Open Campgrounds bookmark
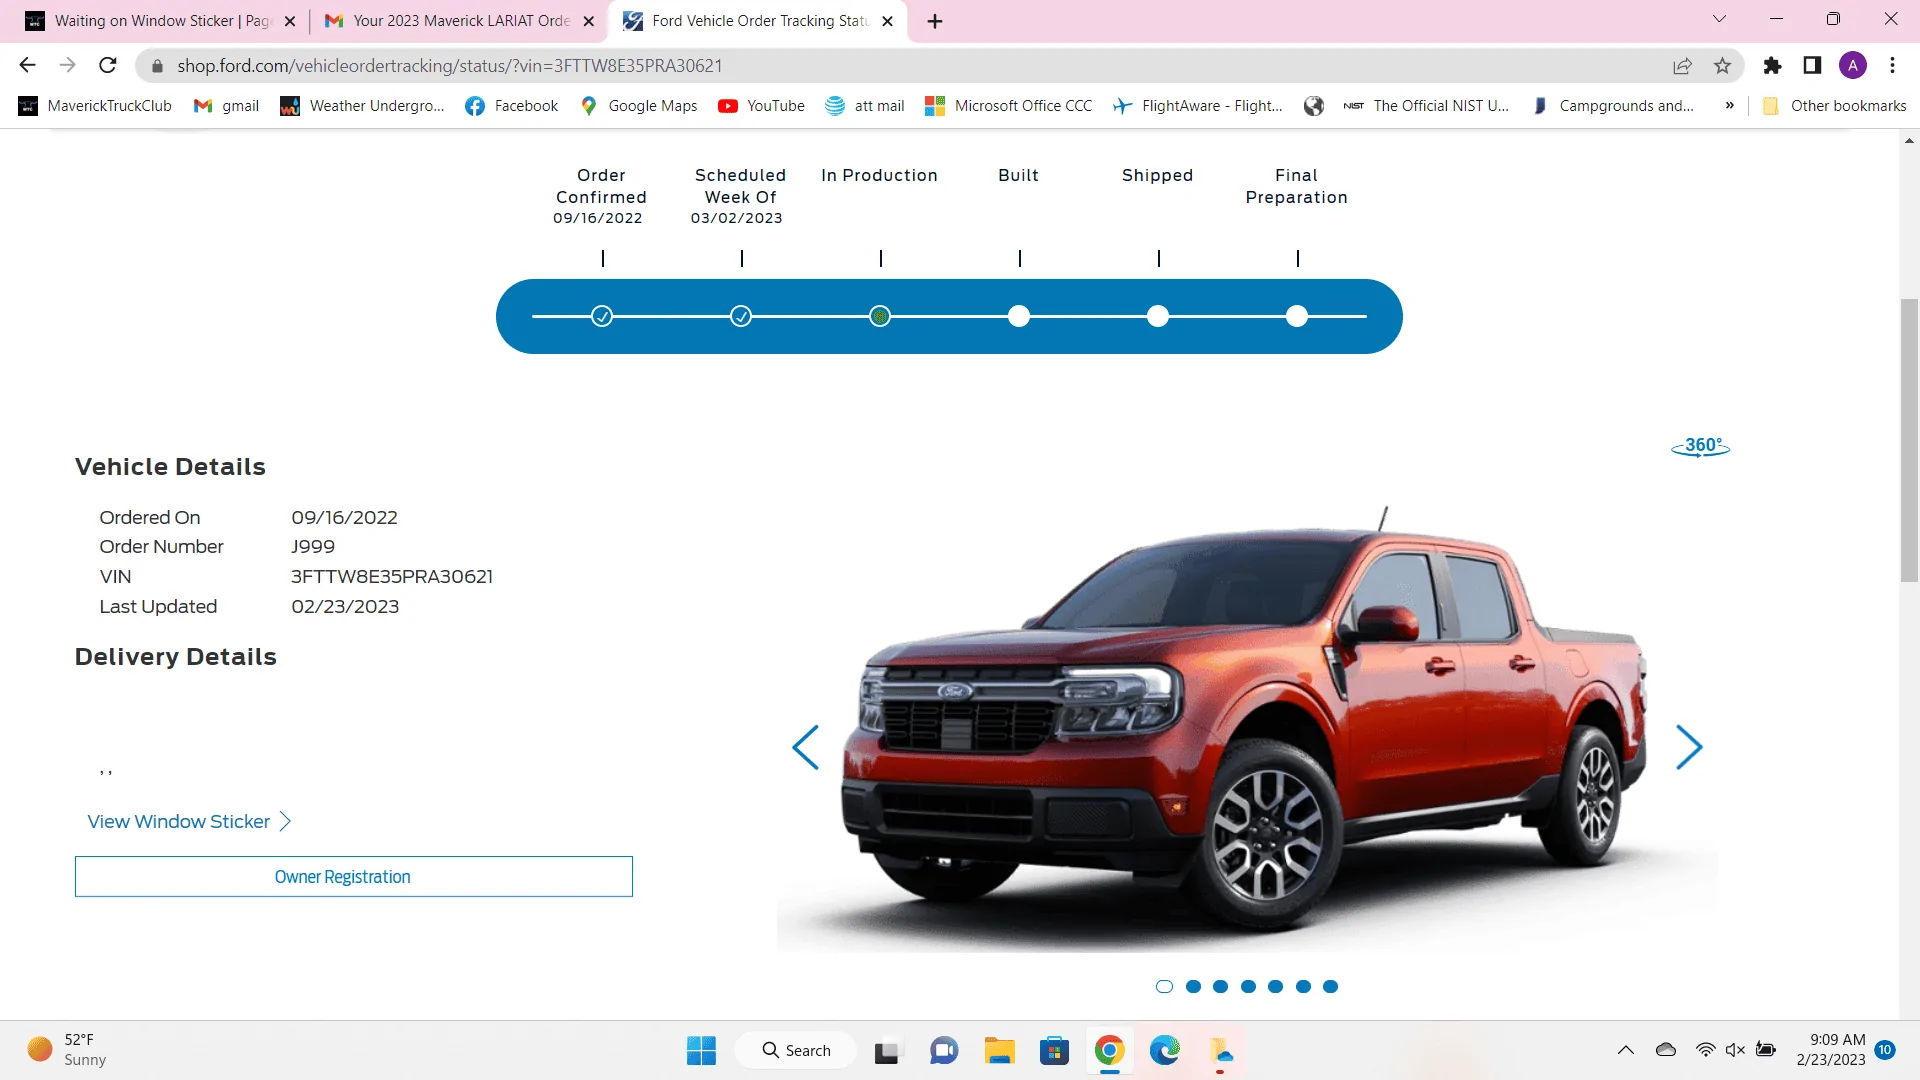Viewport: 1920px width, 1080px height. click(1612, 106)
